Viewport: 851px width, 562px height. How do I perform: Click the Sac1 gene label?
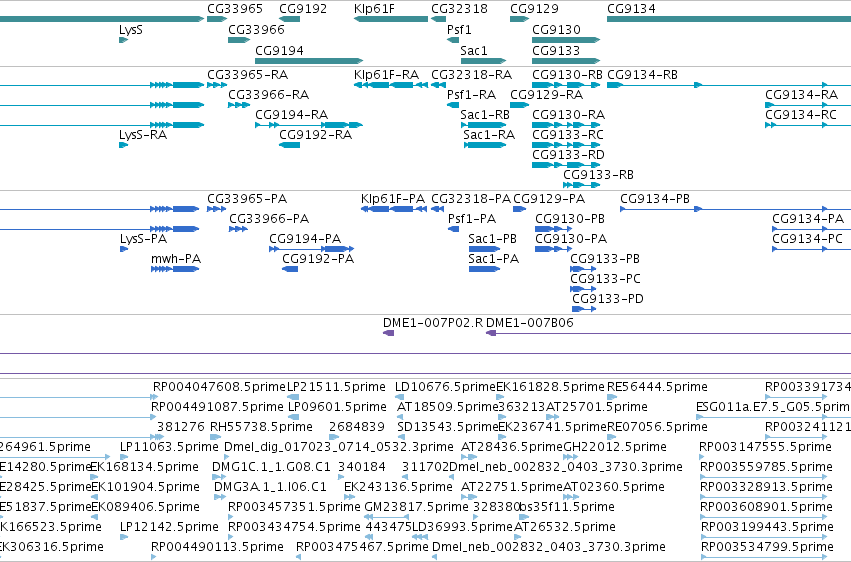(474, 51)
